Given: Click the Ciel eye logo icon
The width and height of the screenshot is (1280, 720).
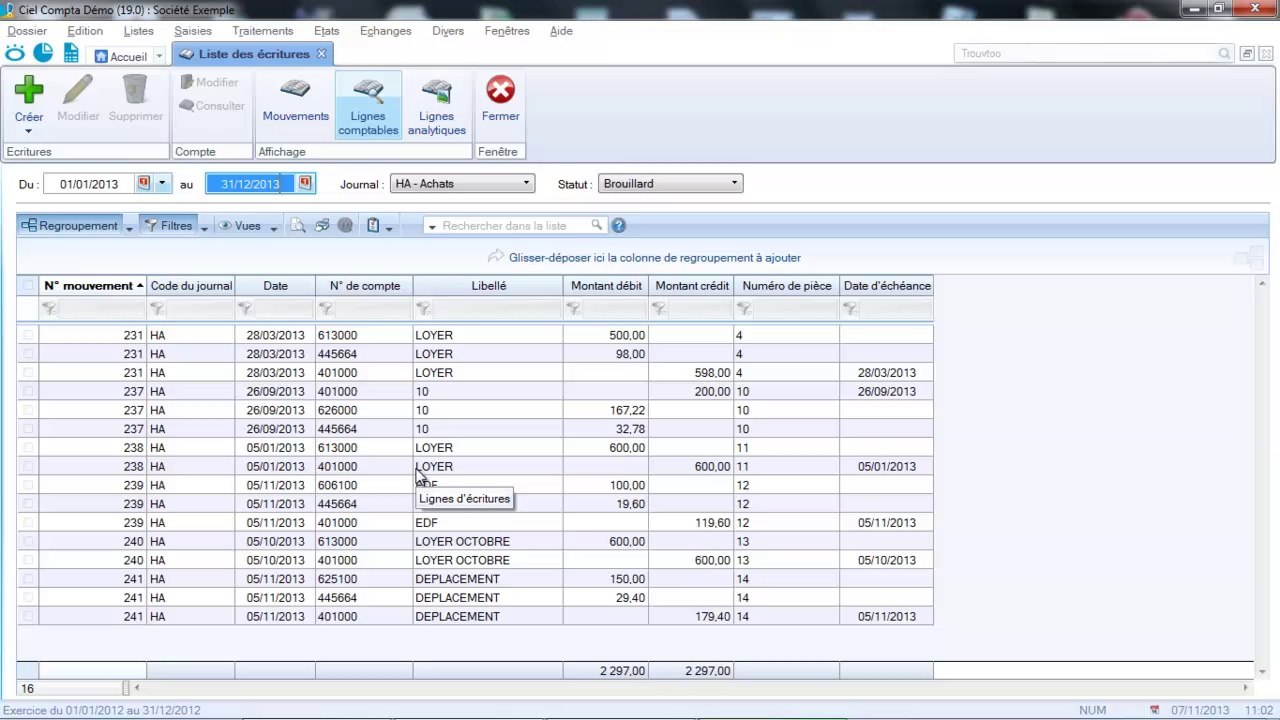Looking at the screenshot, I should pos(15,54).
